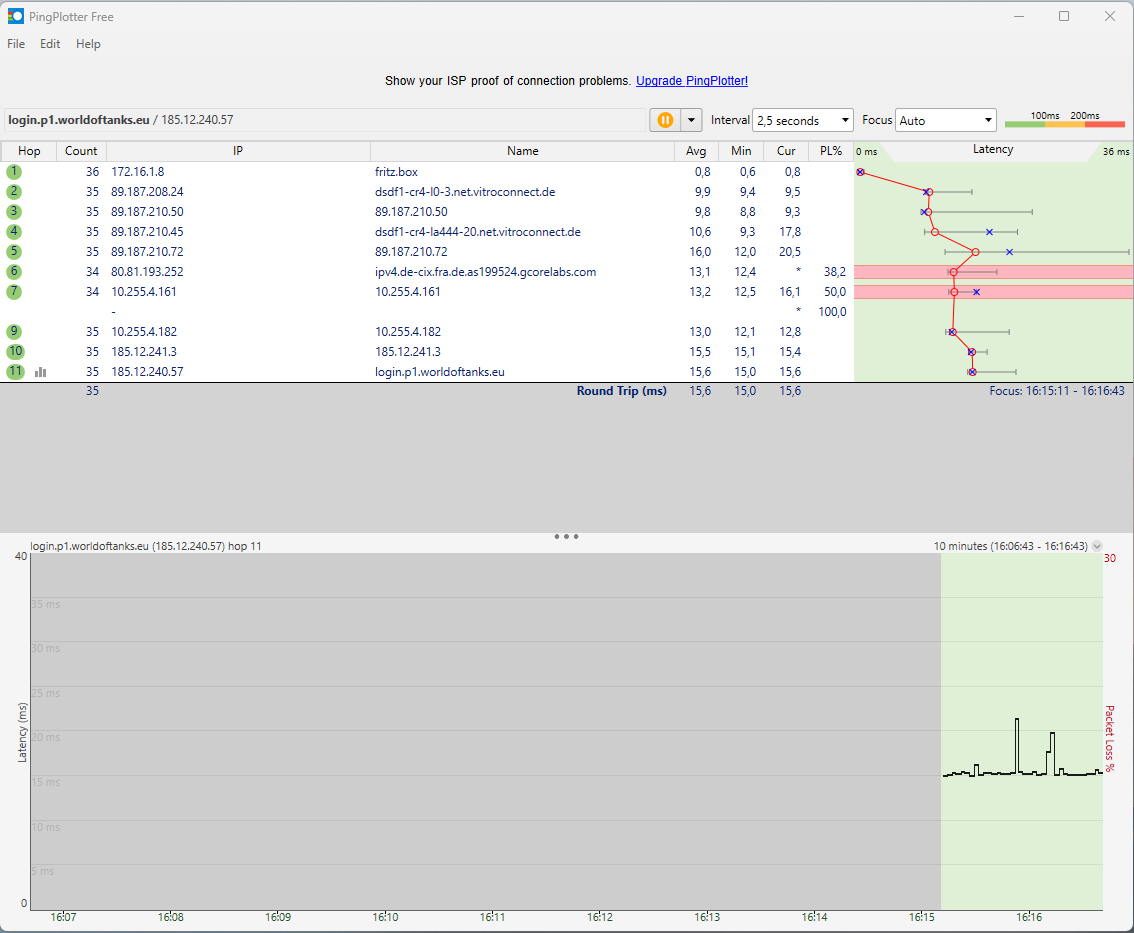Click the Cur column header

pyautogui.click(x=786, y=150)
